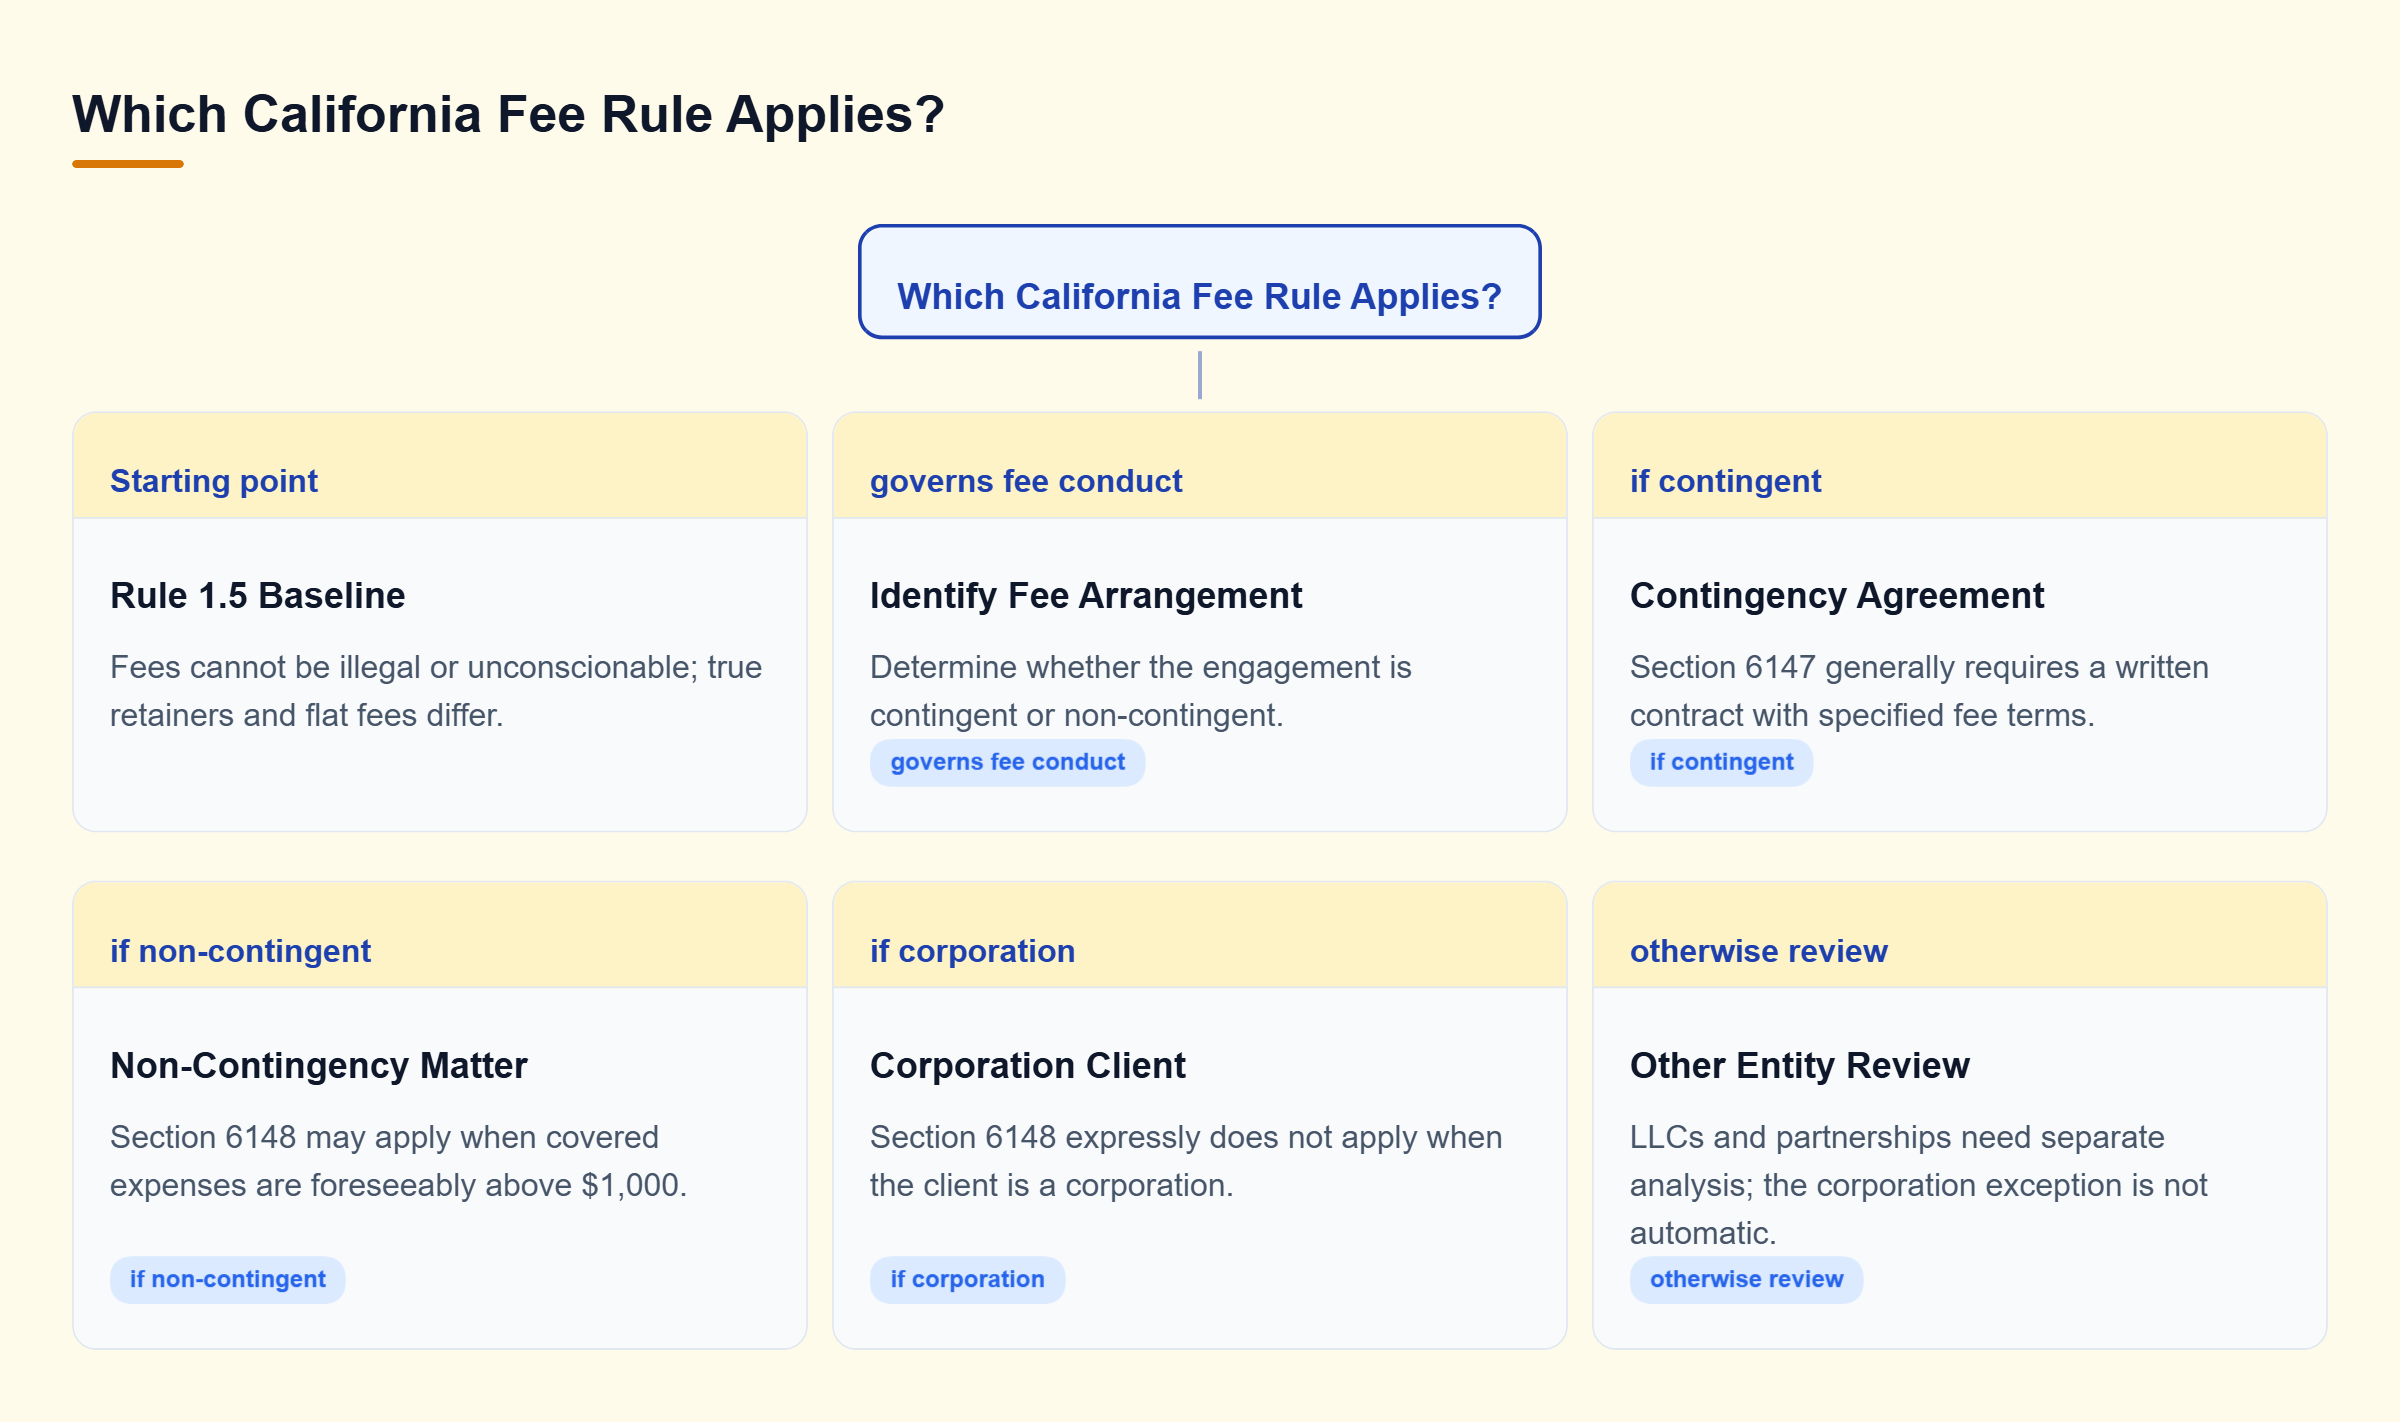The width and height of the screenshot is (2400, 1422).
Task: Select the 'governs fee conduct' pill tag
Action: tap(1007, 762)
